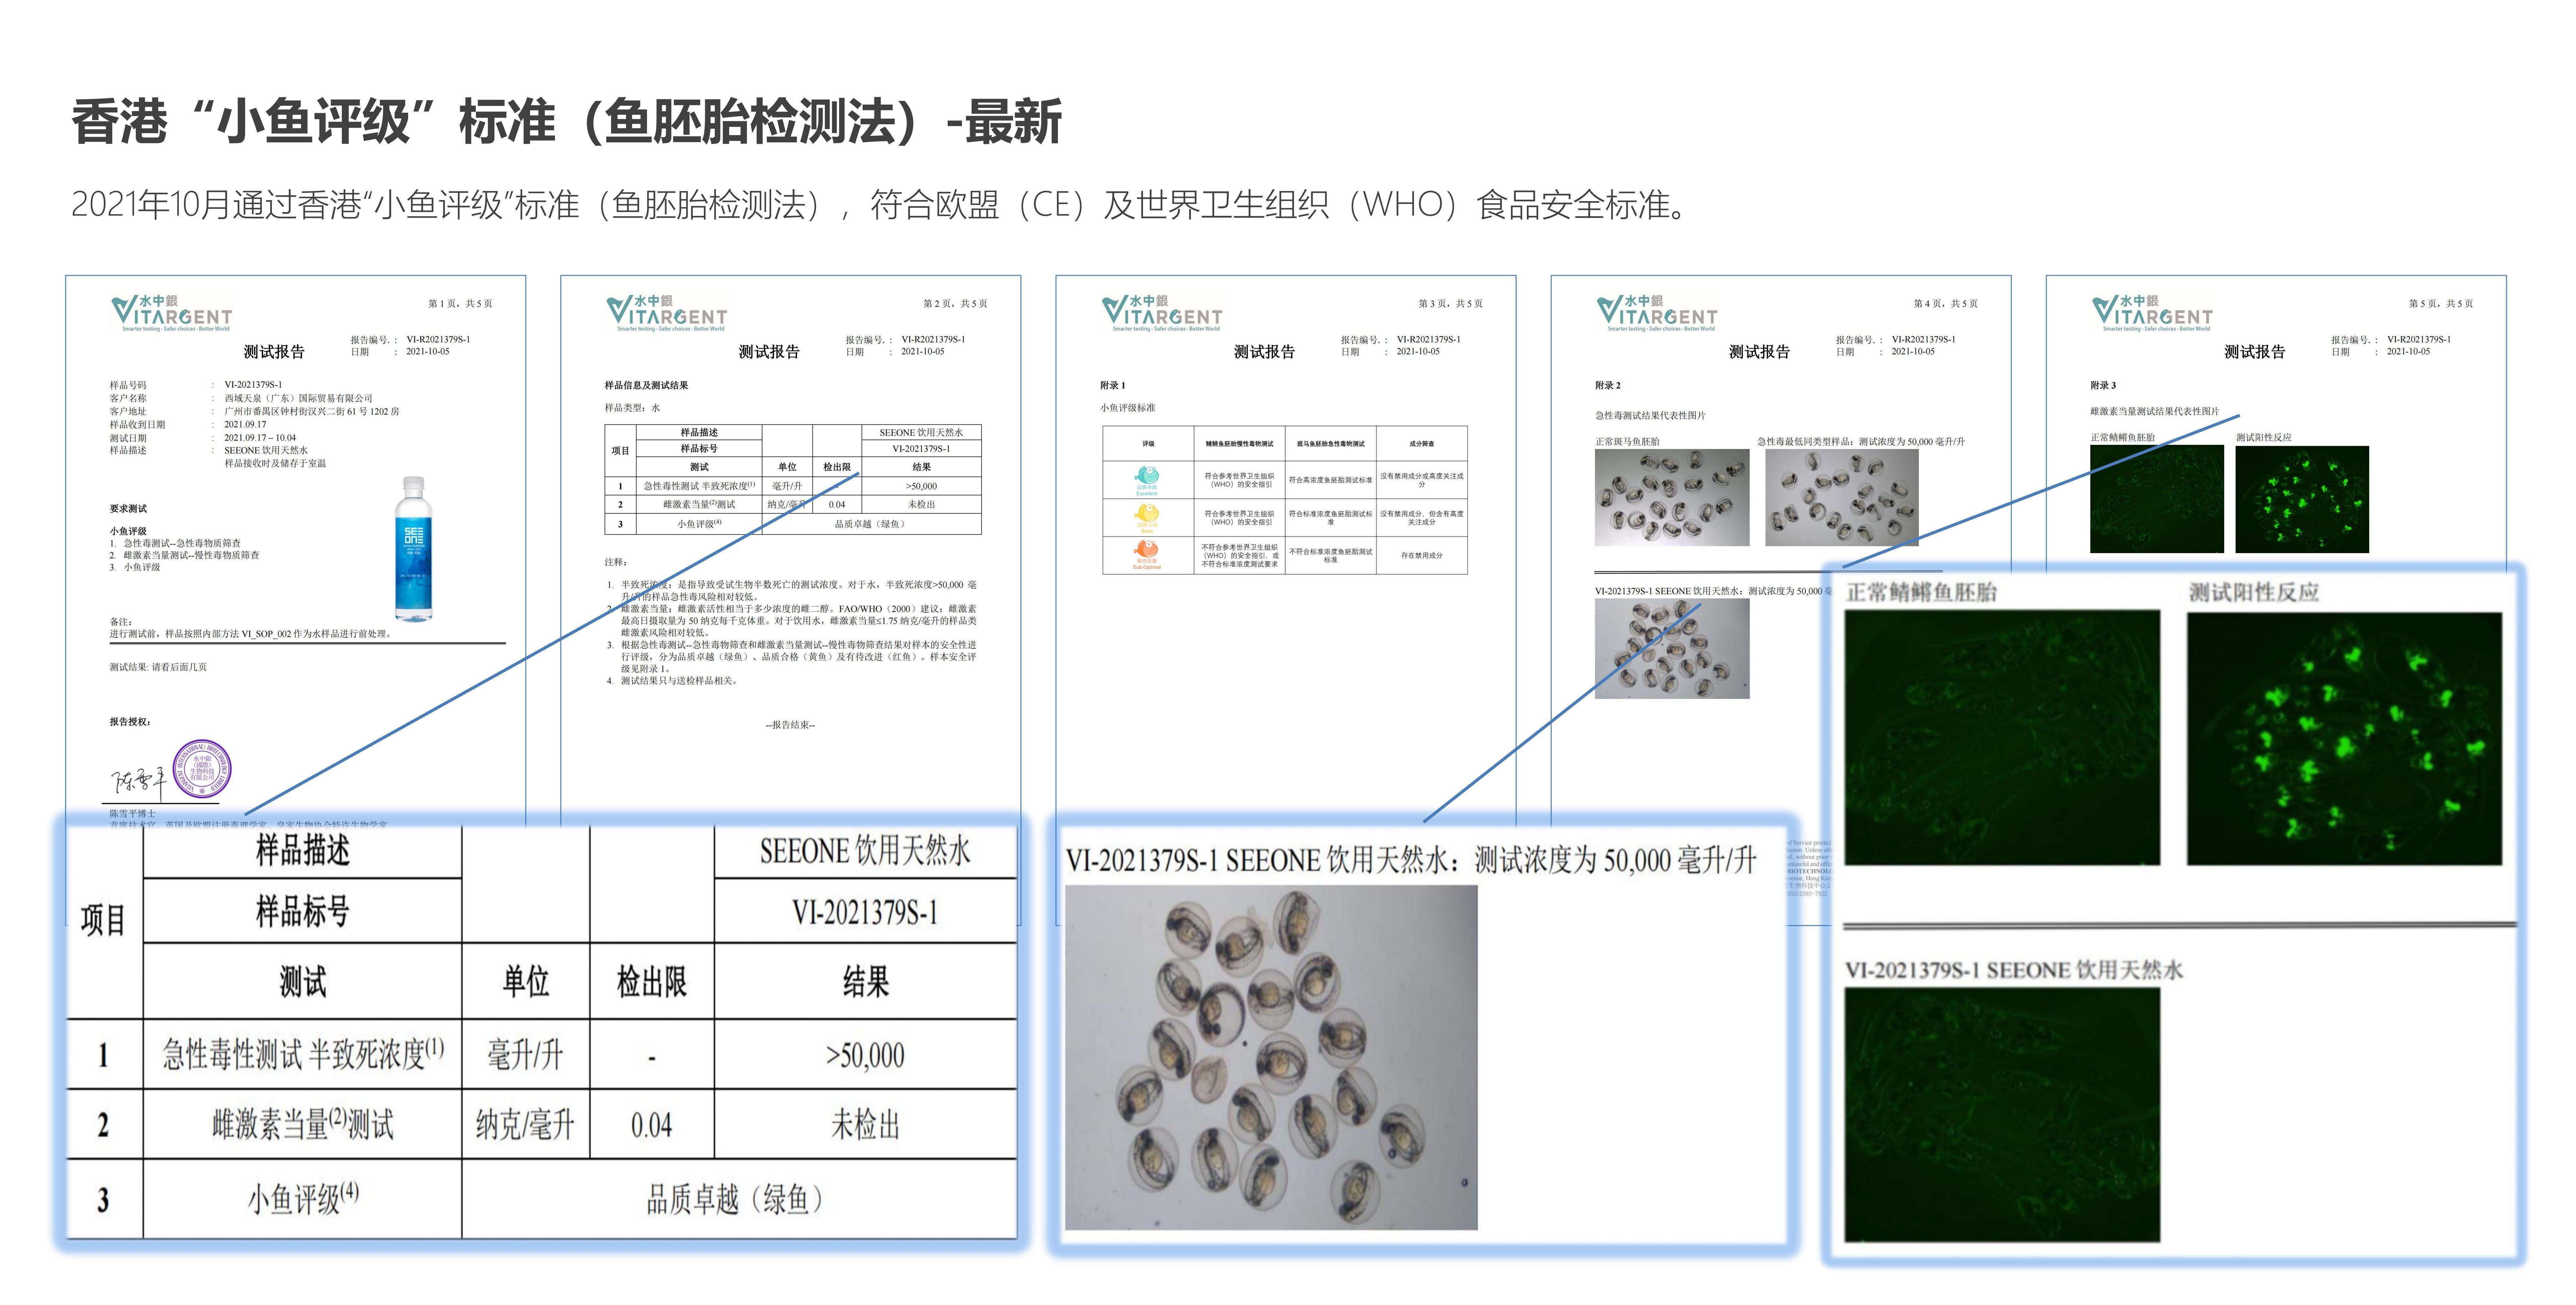Open the small 测试阳性反应 image on page 5
The width and height of the screenshot is (2576, 1305).
pos(2302,499)
